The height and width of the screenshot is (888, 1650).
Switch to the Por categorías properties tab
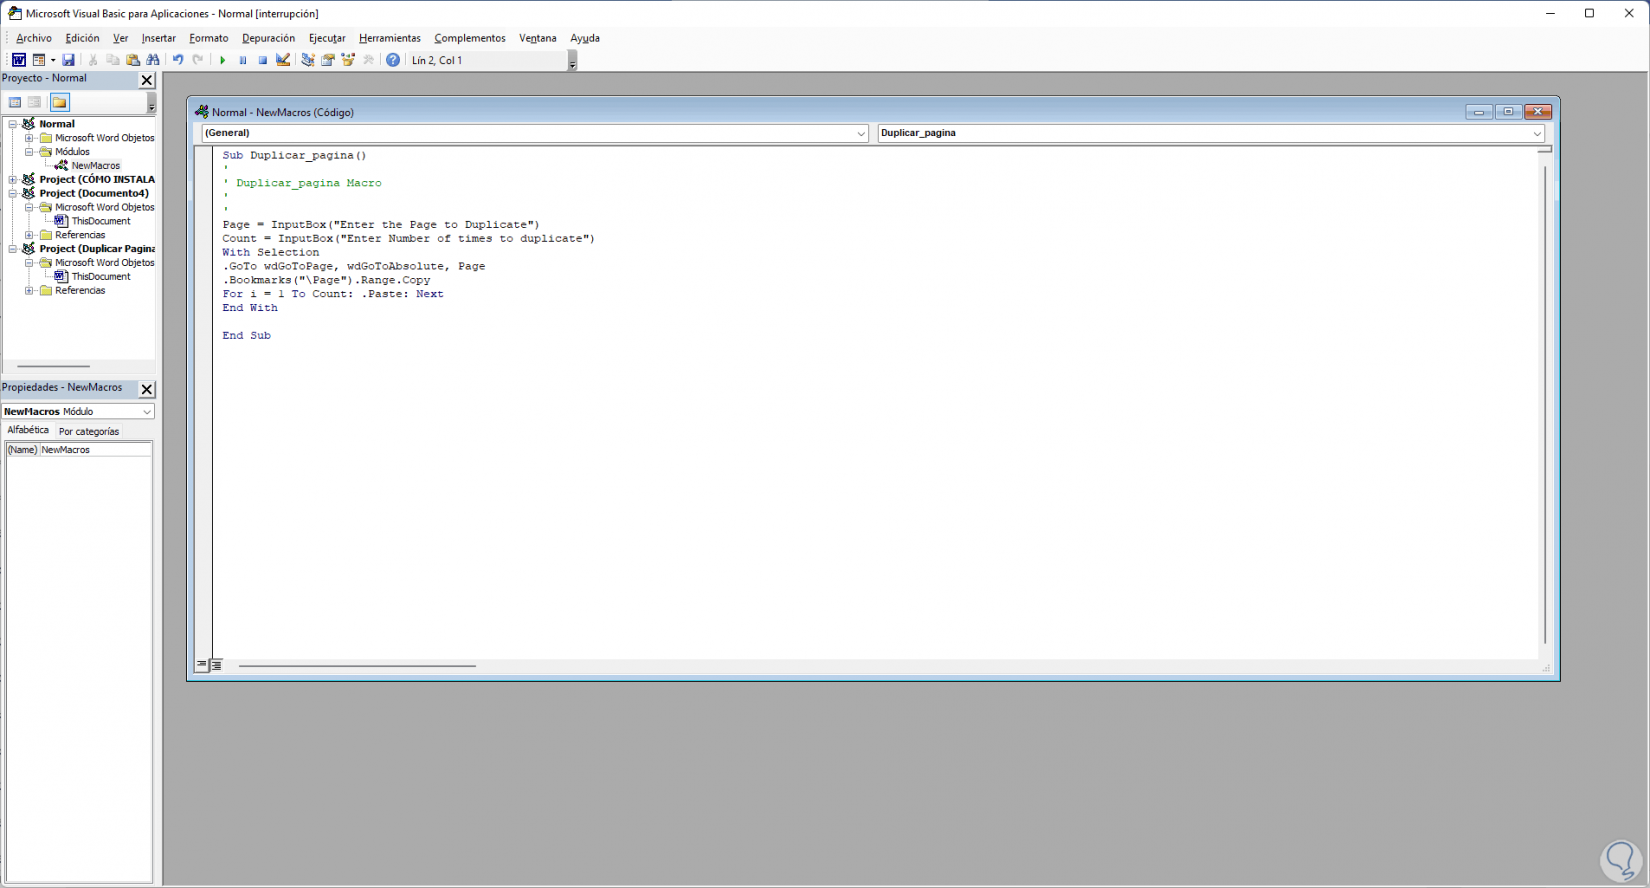coord(89,432)
